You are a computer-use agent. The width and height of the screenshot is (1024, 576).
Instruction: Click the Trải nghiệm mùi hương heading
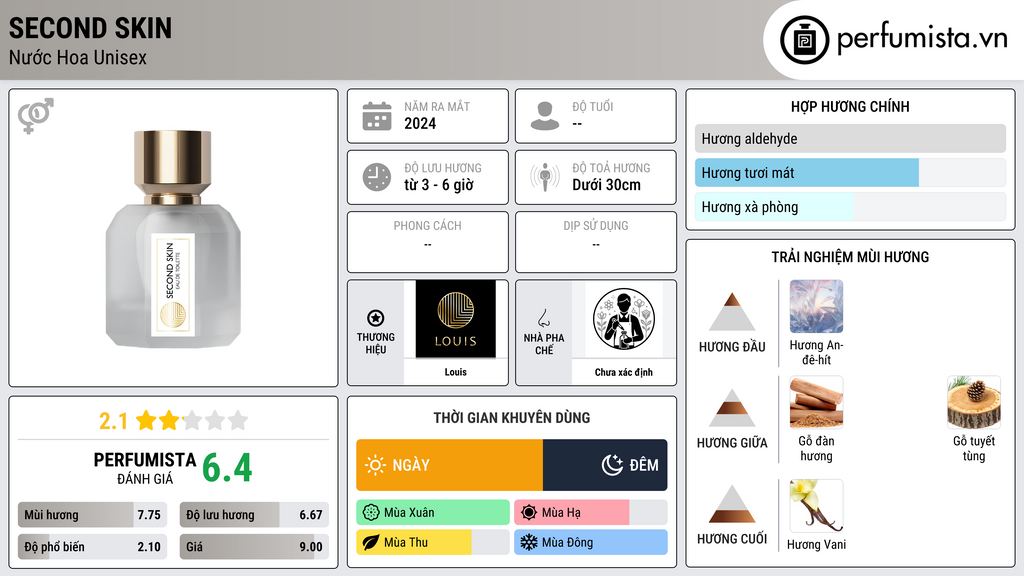[850, 257]
